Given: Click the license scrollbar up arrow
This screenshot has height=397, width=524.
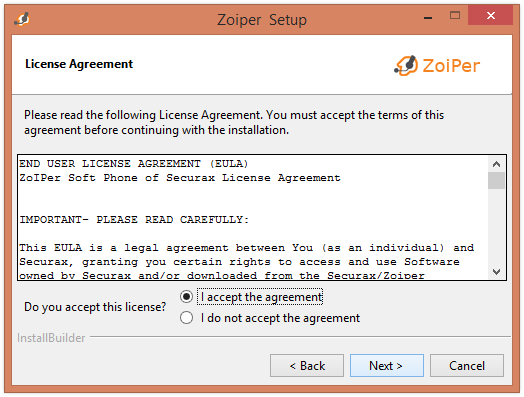Looking at the screenshot, I should point(496,164).
